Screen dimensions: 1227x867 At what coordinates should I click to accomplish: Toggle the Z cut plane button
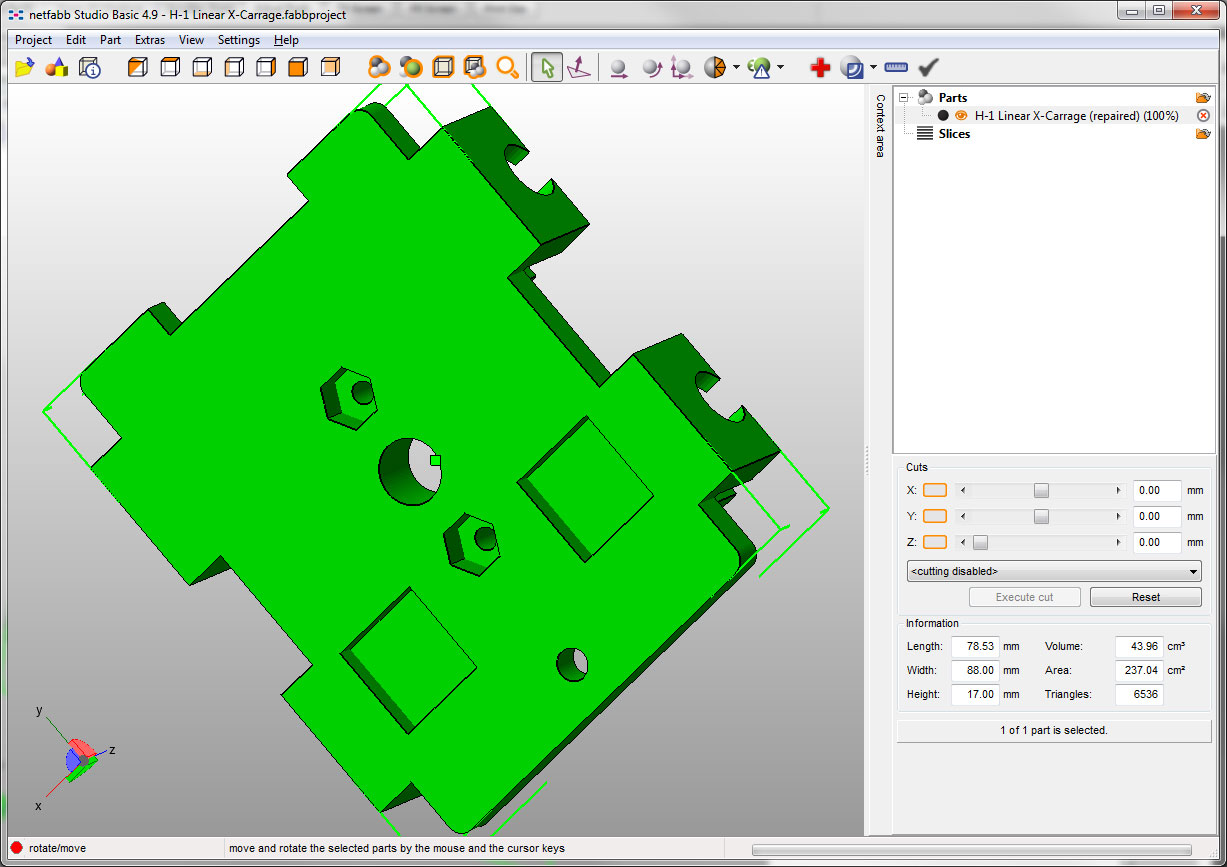click(x=934, y=542)
